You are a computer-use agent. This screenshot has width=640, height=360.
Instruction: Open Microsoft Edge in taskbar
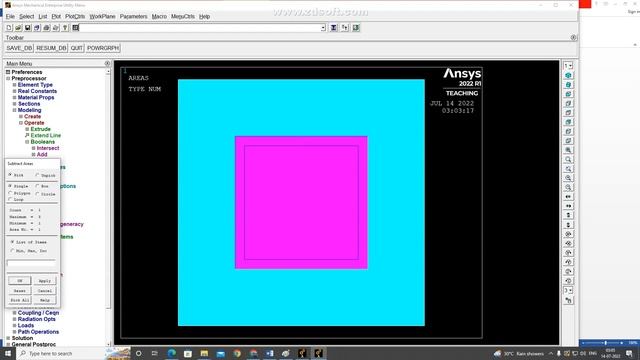(171, 353)
